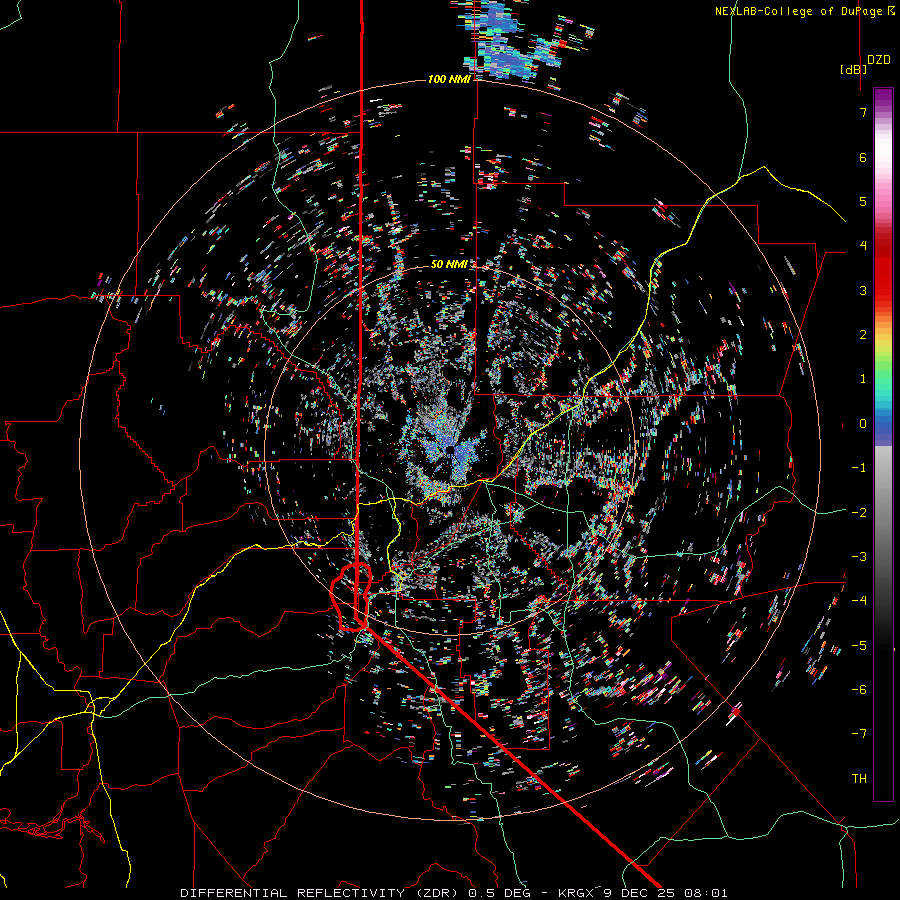Click the TH threshold label on the scale

[x=859, y=779]
